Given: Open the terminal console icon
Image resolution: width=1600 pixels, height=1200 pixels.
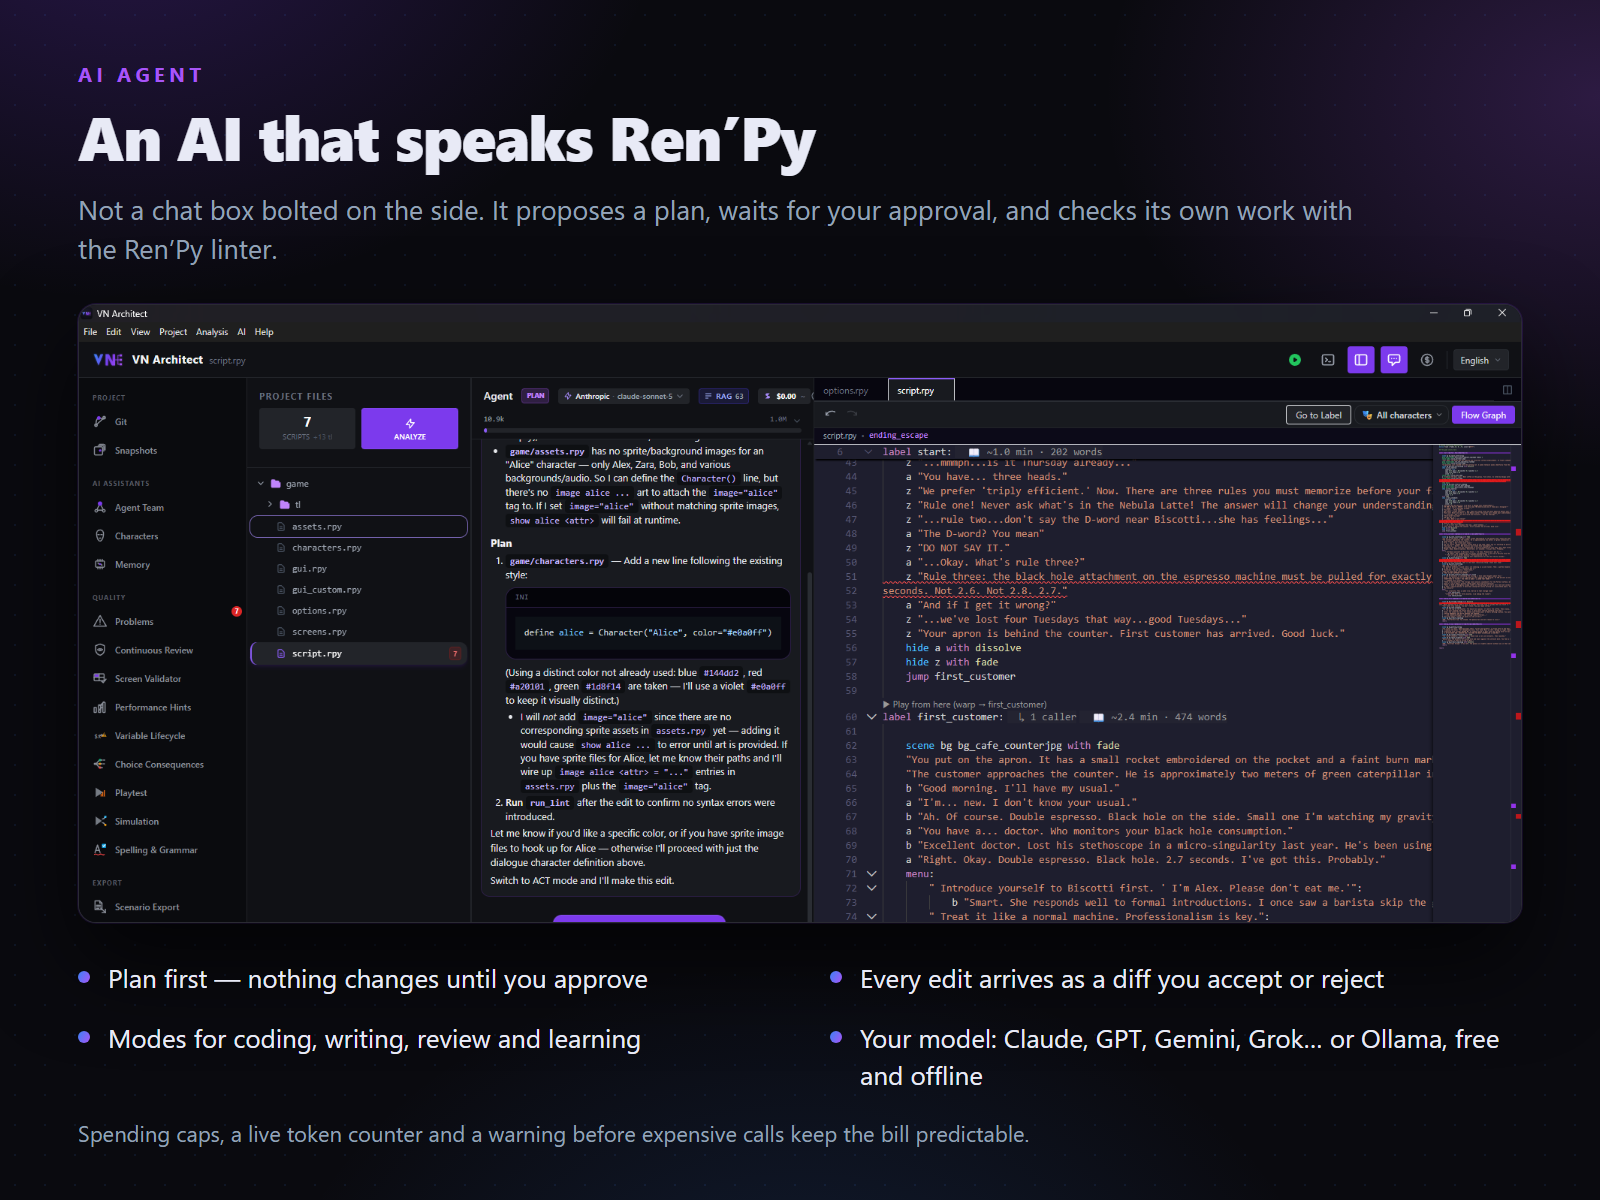Looking at the screenshot, I should (x=1328, y=360).
